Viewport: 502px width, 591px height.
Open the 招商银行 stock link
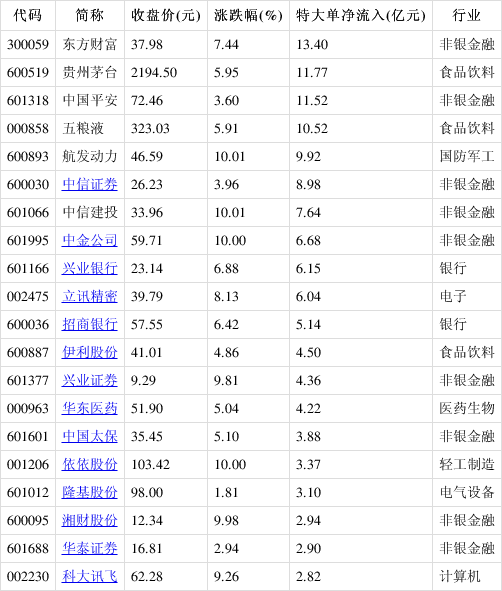(x=90, y=324)
